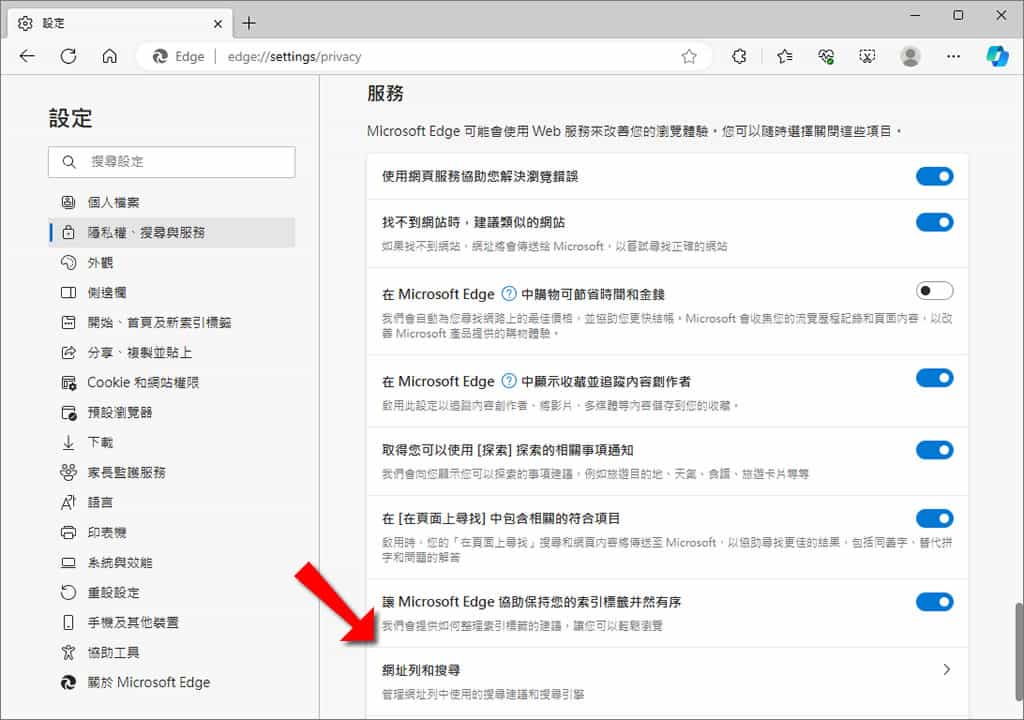1024x720 pixels.
Task: Toggle 使用網頁服務協助您解決瀏覽錯誤 switch
Action: point(934,176)
